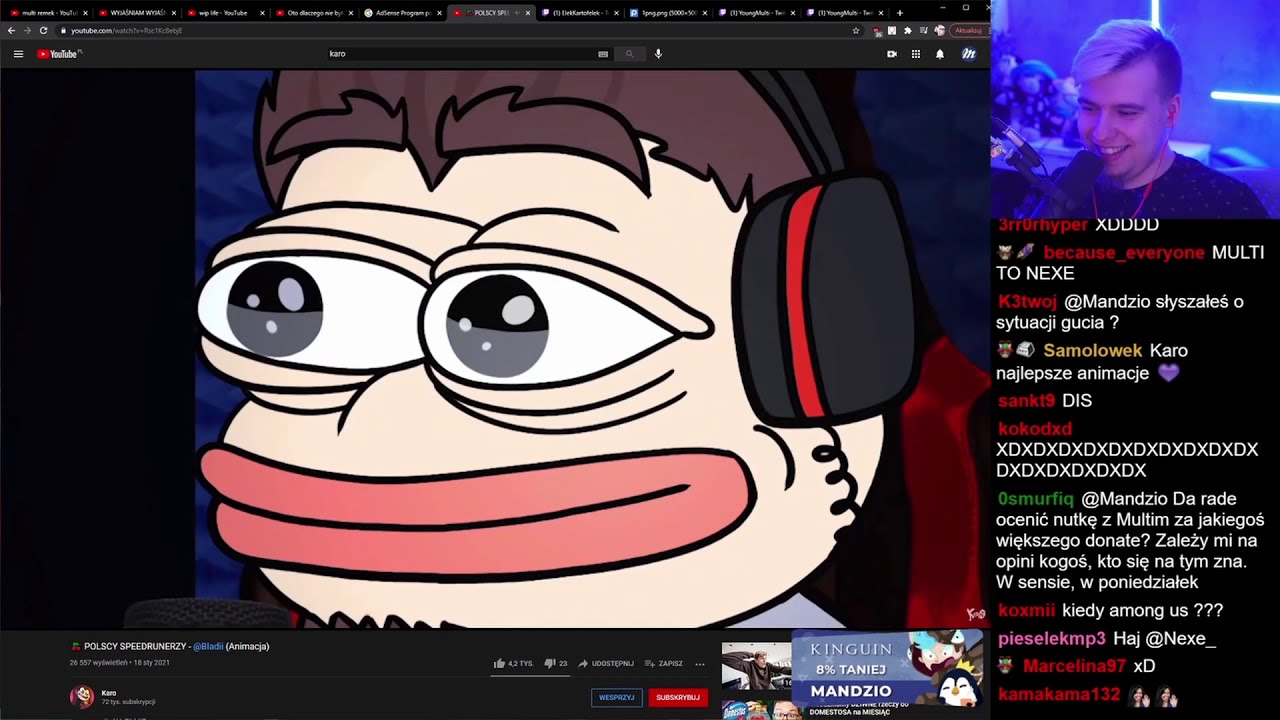The image size is (1280, 720).
Task: Click username sankt9 in chat
Action: pyautogui.click(x=1026, y=401)
